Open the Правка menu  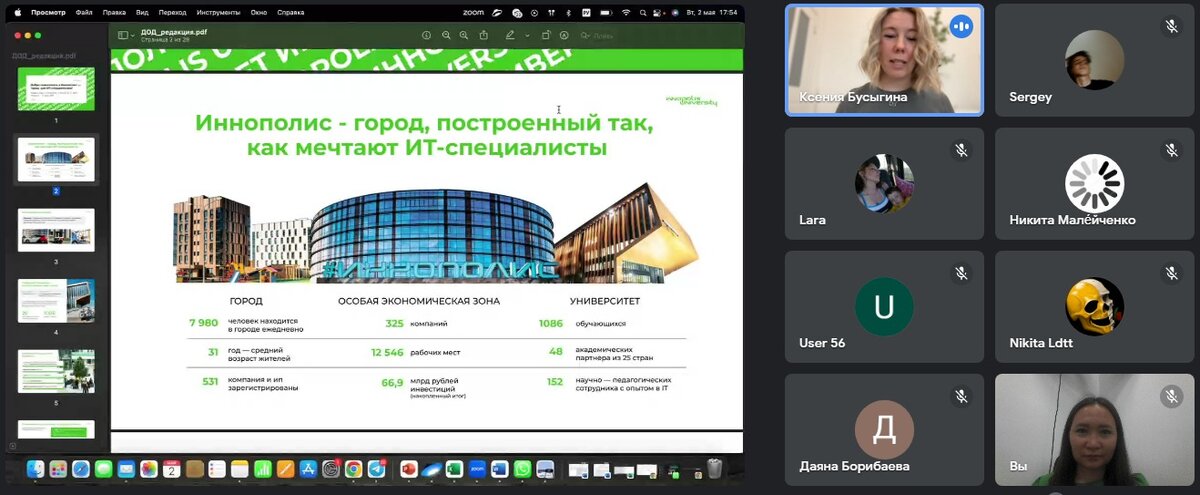point(114,12)
